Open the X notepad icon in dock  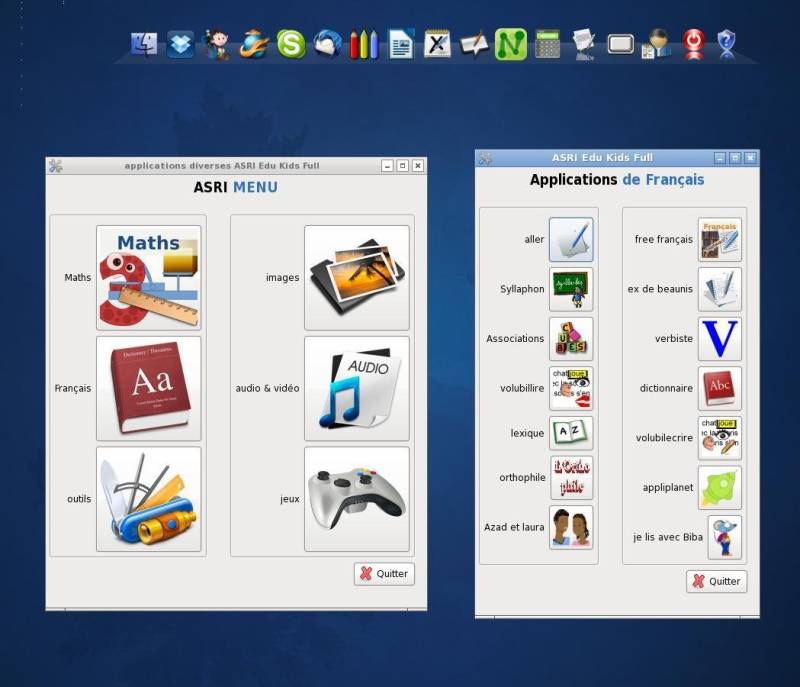(437, 44)
